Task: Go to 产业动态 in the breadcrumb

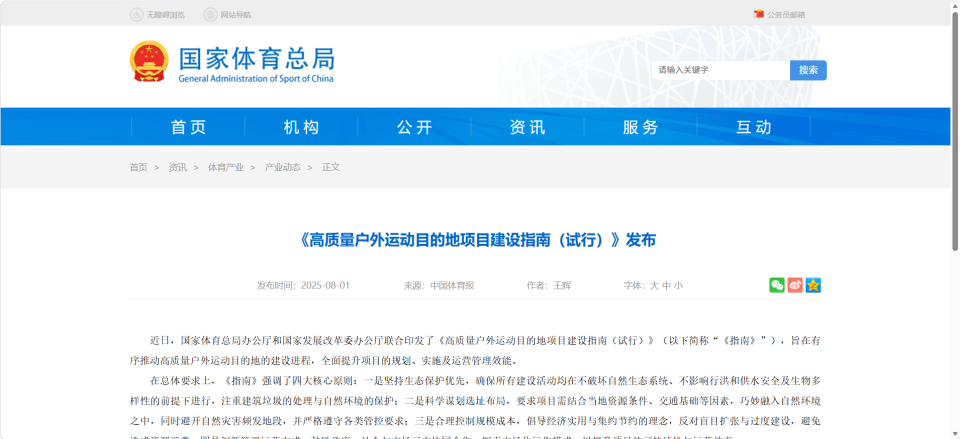Action: (x=282, y=167)
